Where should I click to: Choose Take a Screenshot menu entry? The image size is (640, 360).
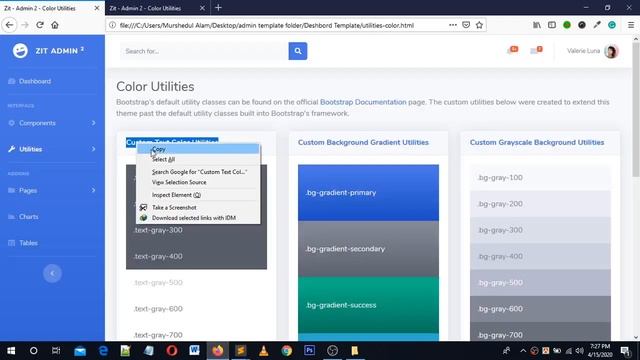tap(198, 207)
